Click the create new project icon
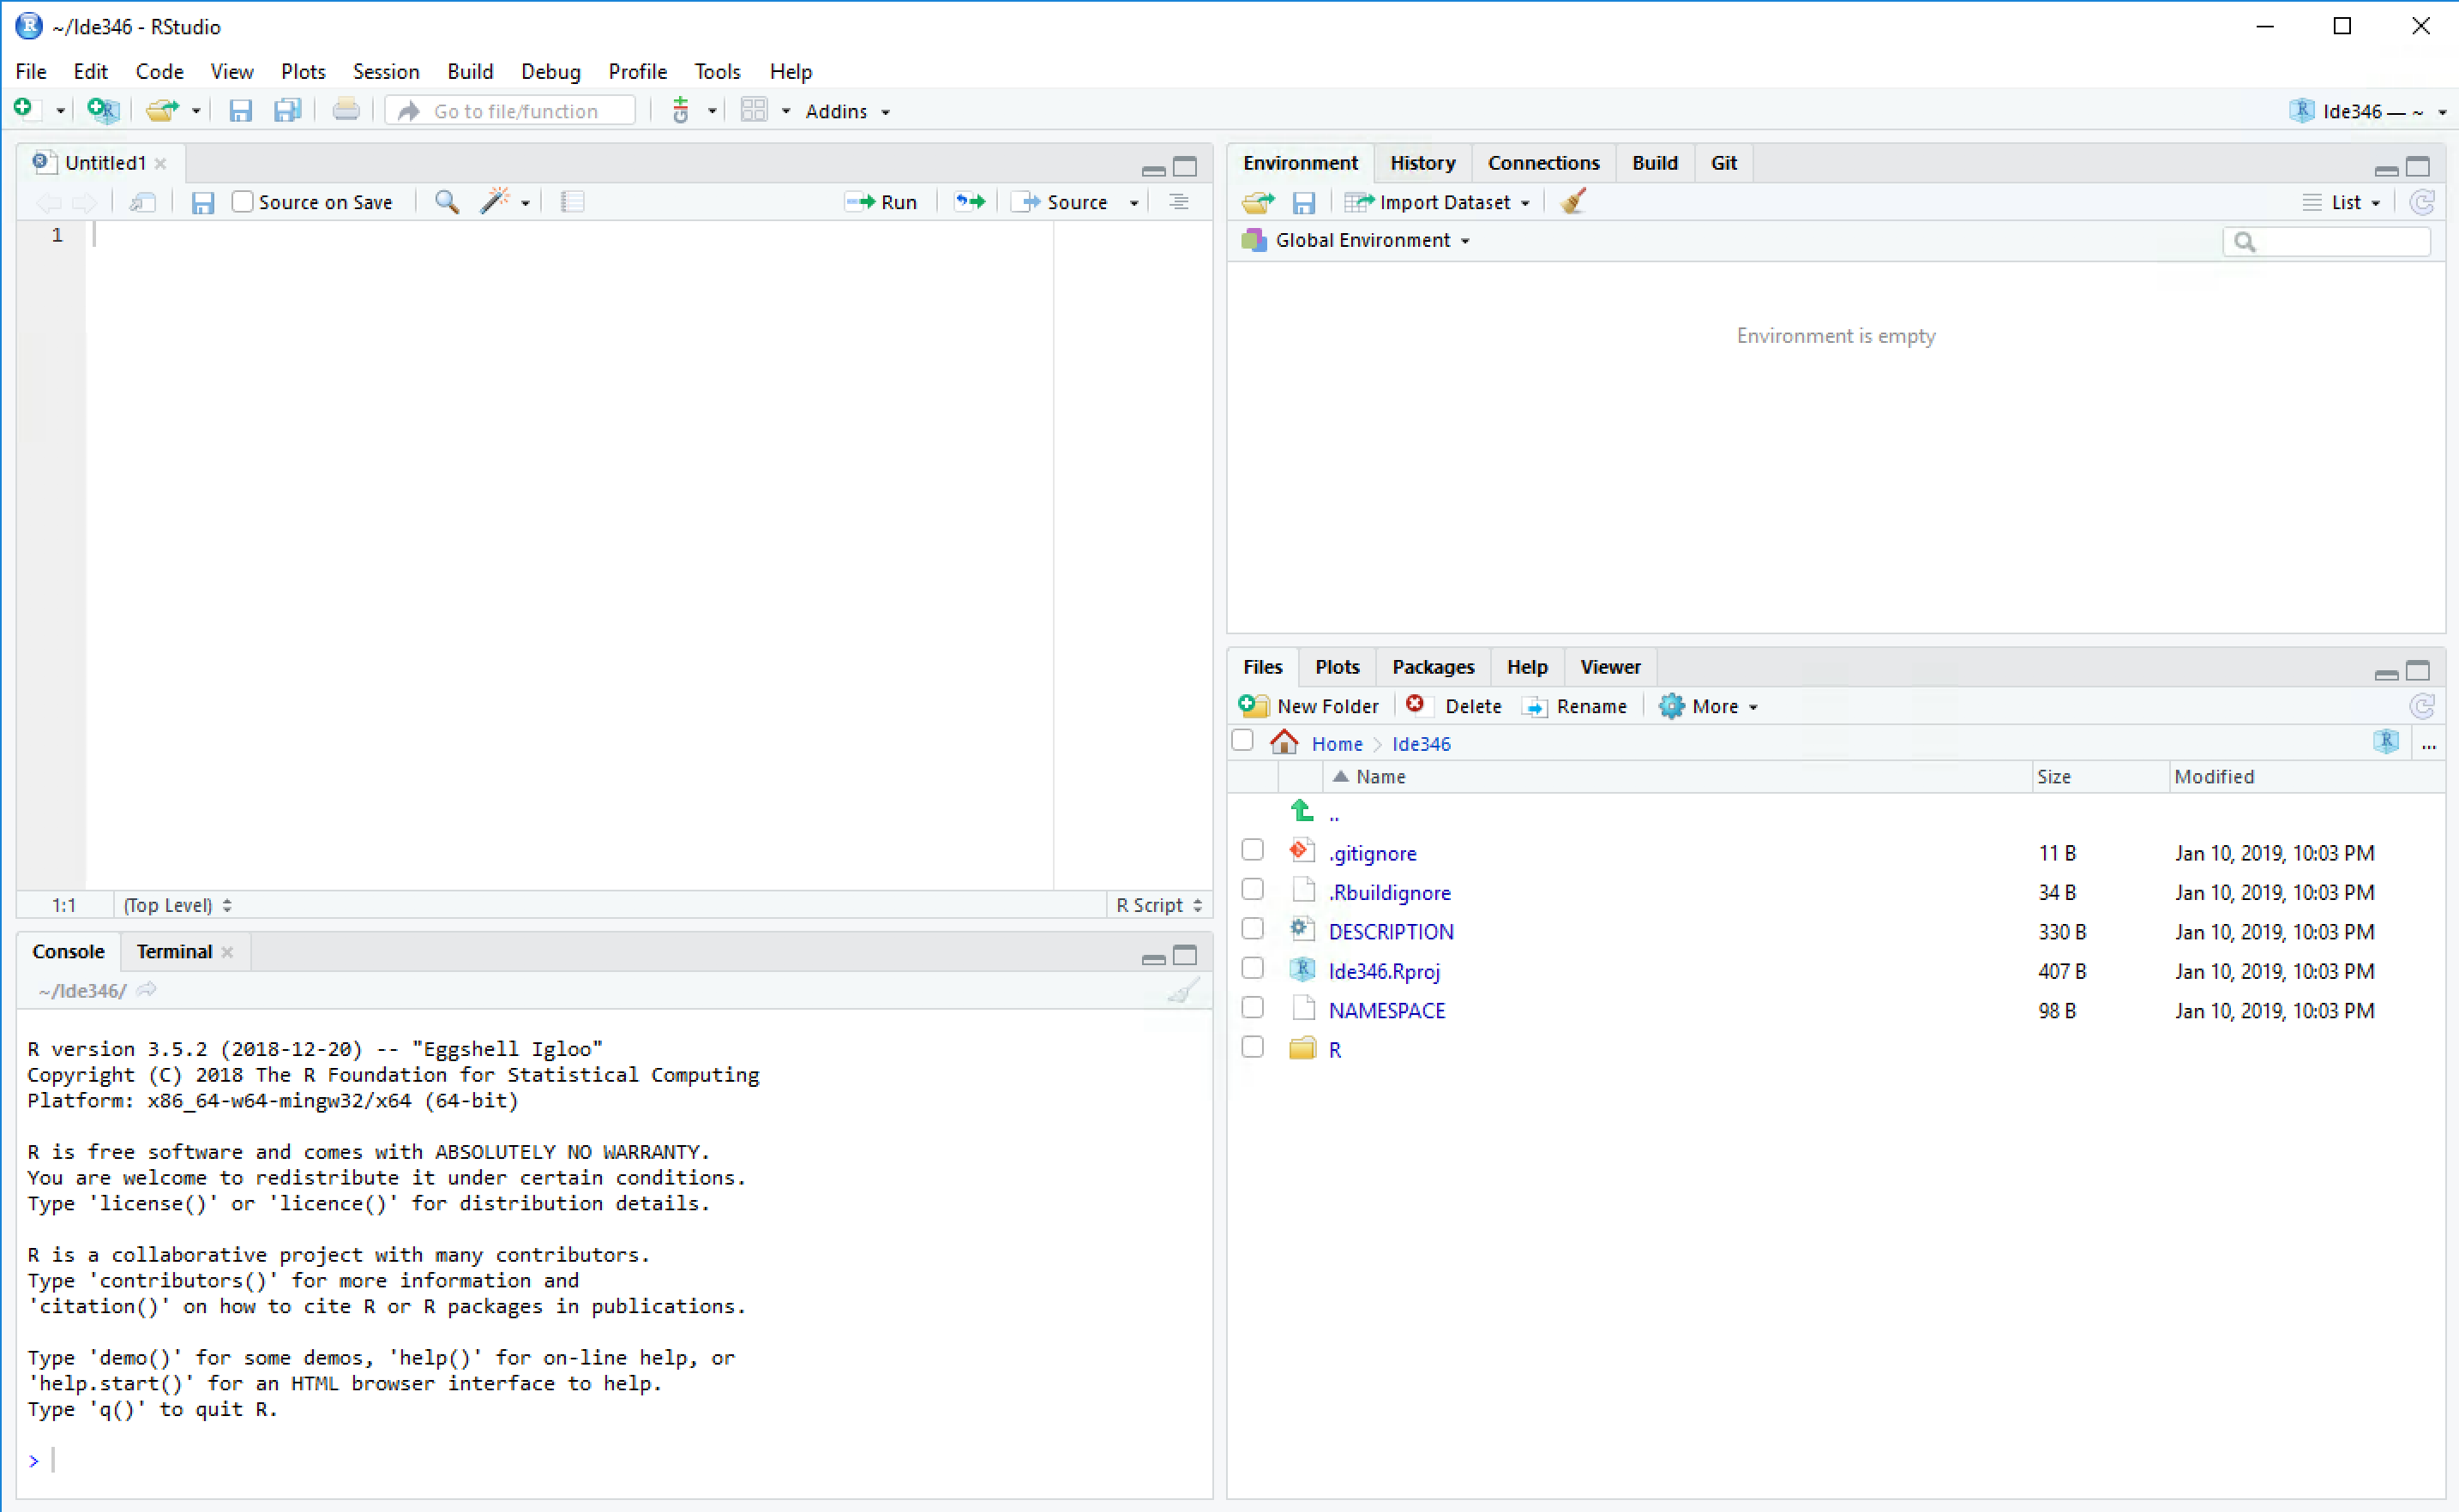The width and height of the screenshot is (2459, 1512). point(102,111)
